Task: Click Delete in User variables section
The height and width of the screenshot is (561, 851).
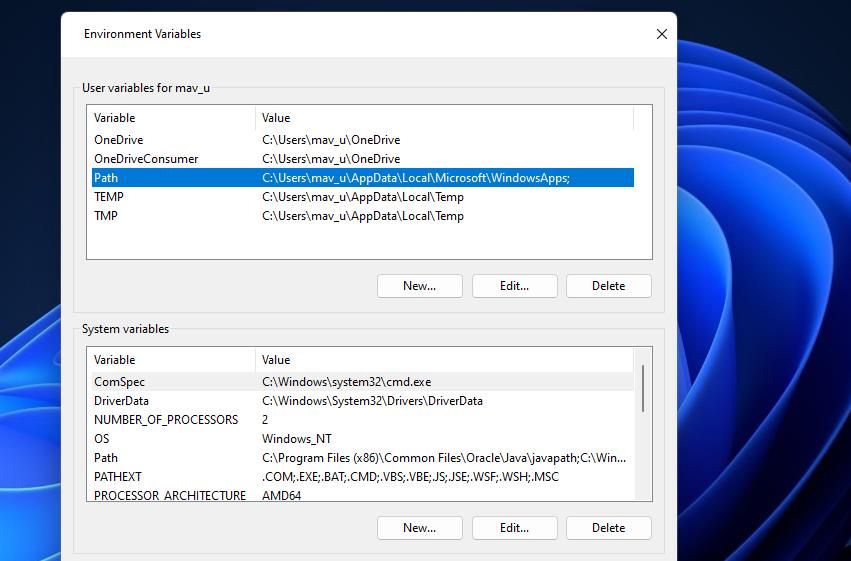Action: (608, 286)
